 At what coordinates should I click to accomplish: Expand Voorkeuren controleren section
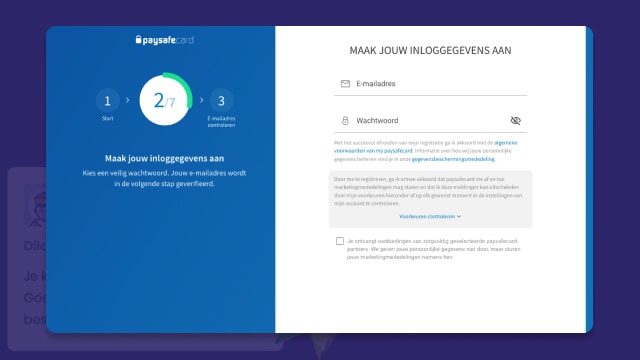point(430,216)
